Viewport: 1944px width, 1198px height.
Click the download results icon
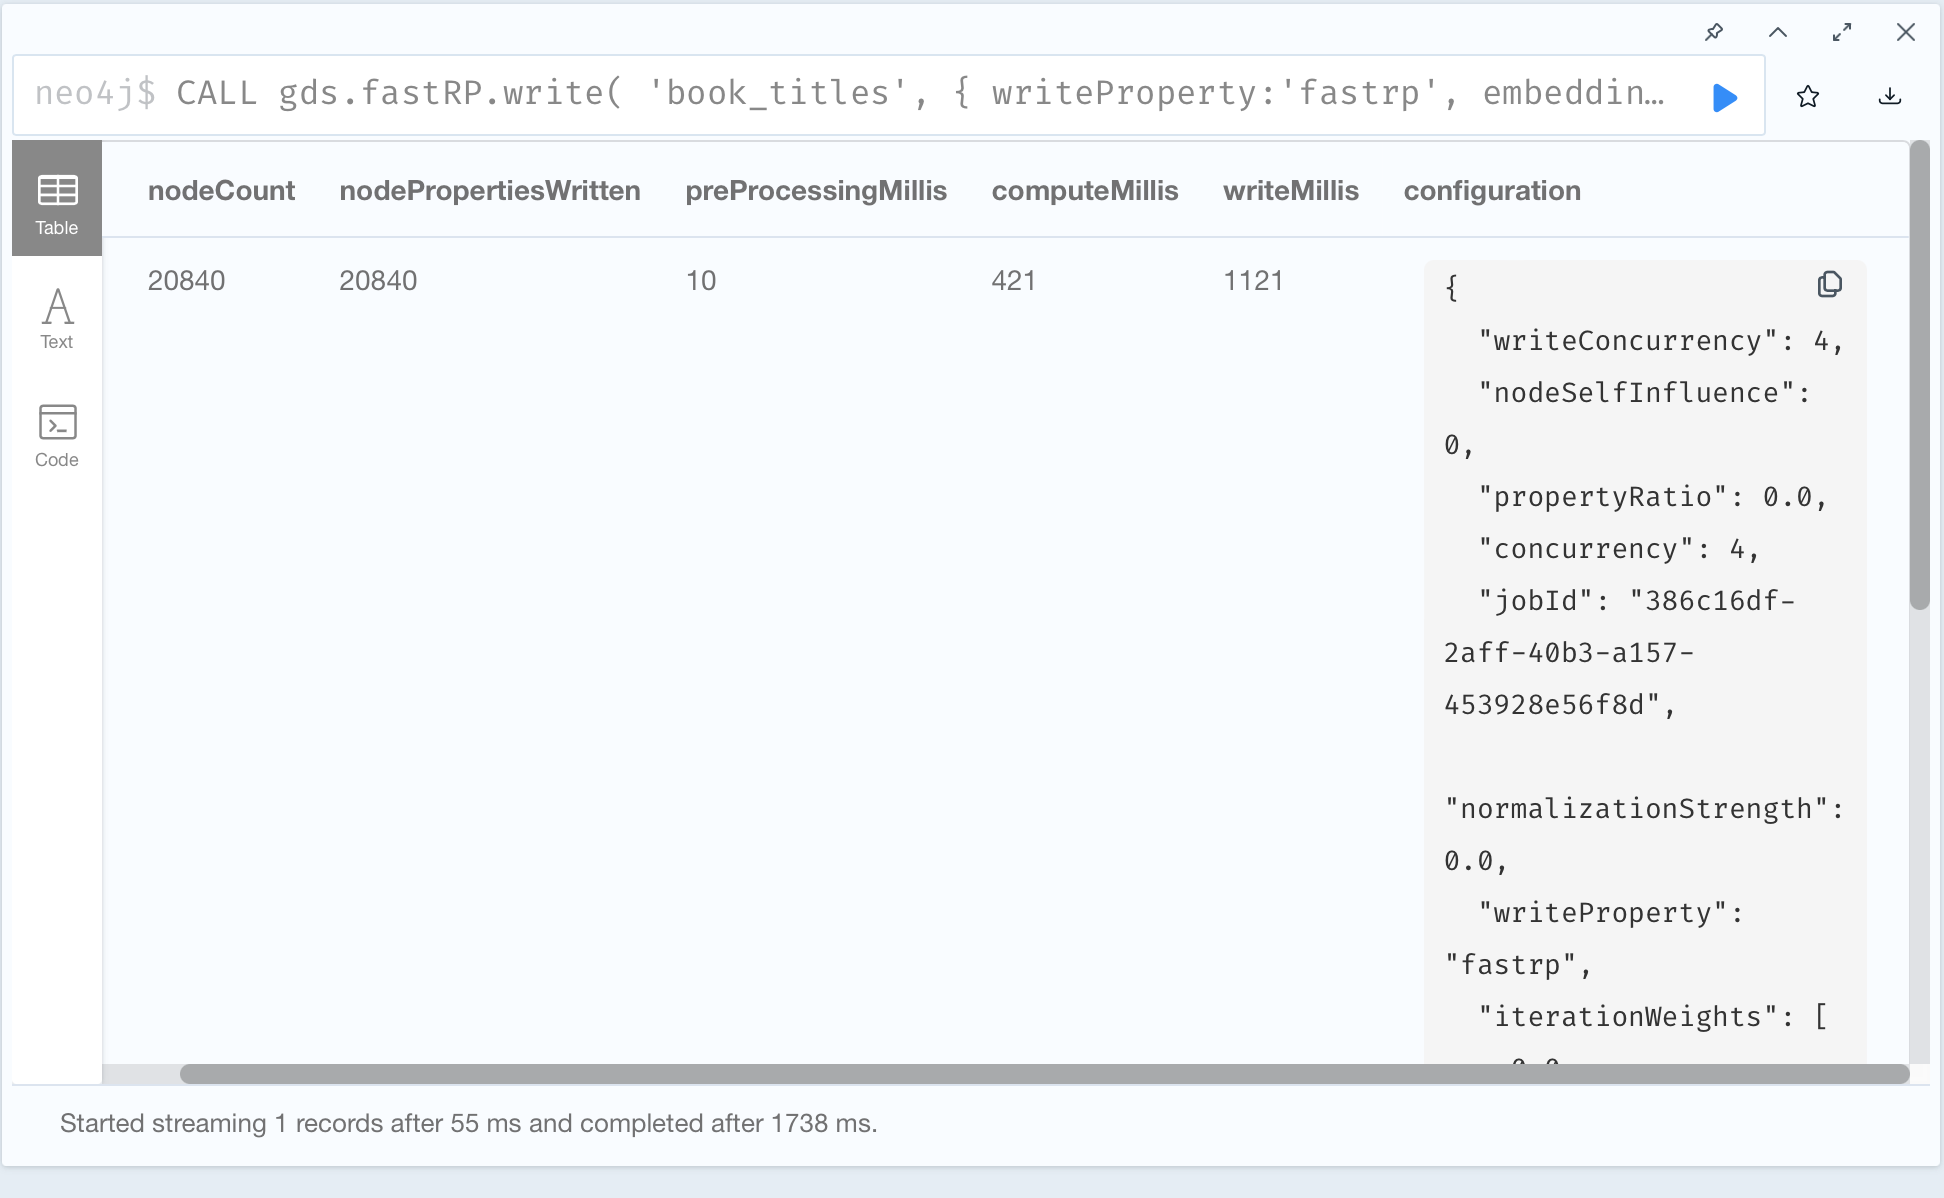(x=1890, y=94)
